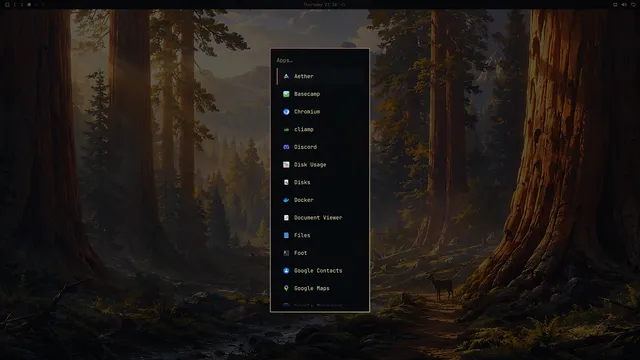Select the Docker label
Screen dimensions: 640x360
(x=304, y=200)
